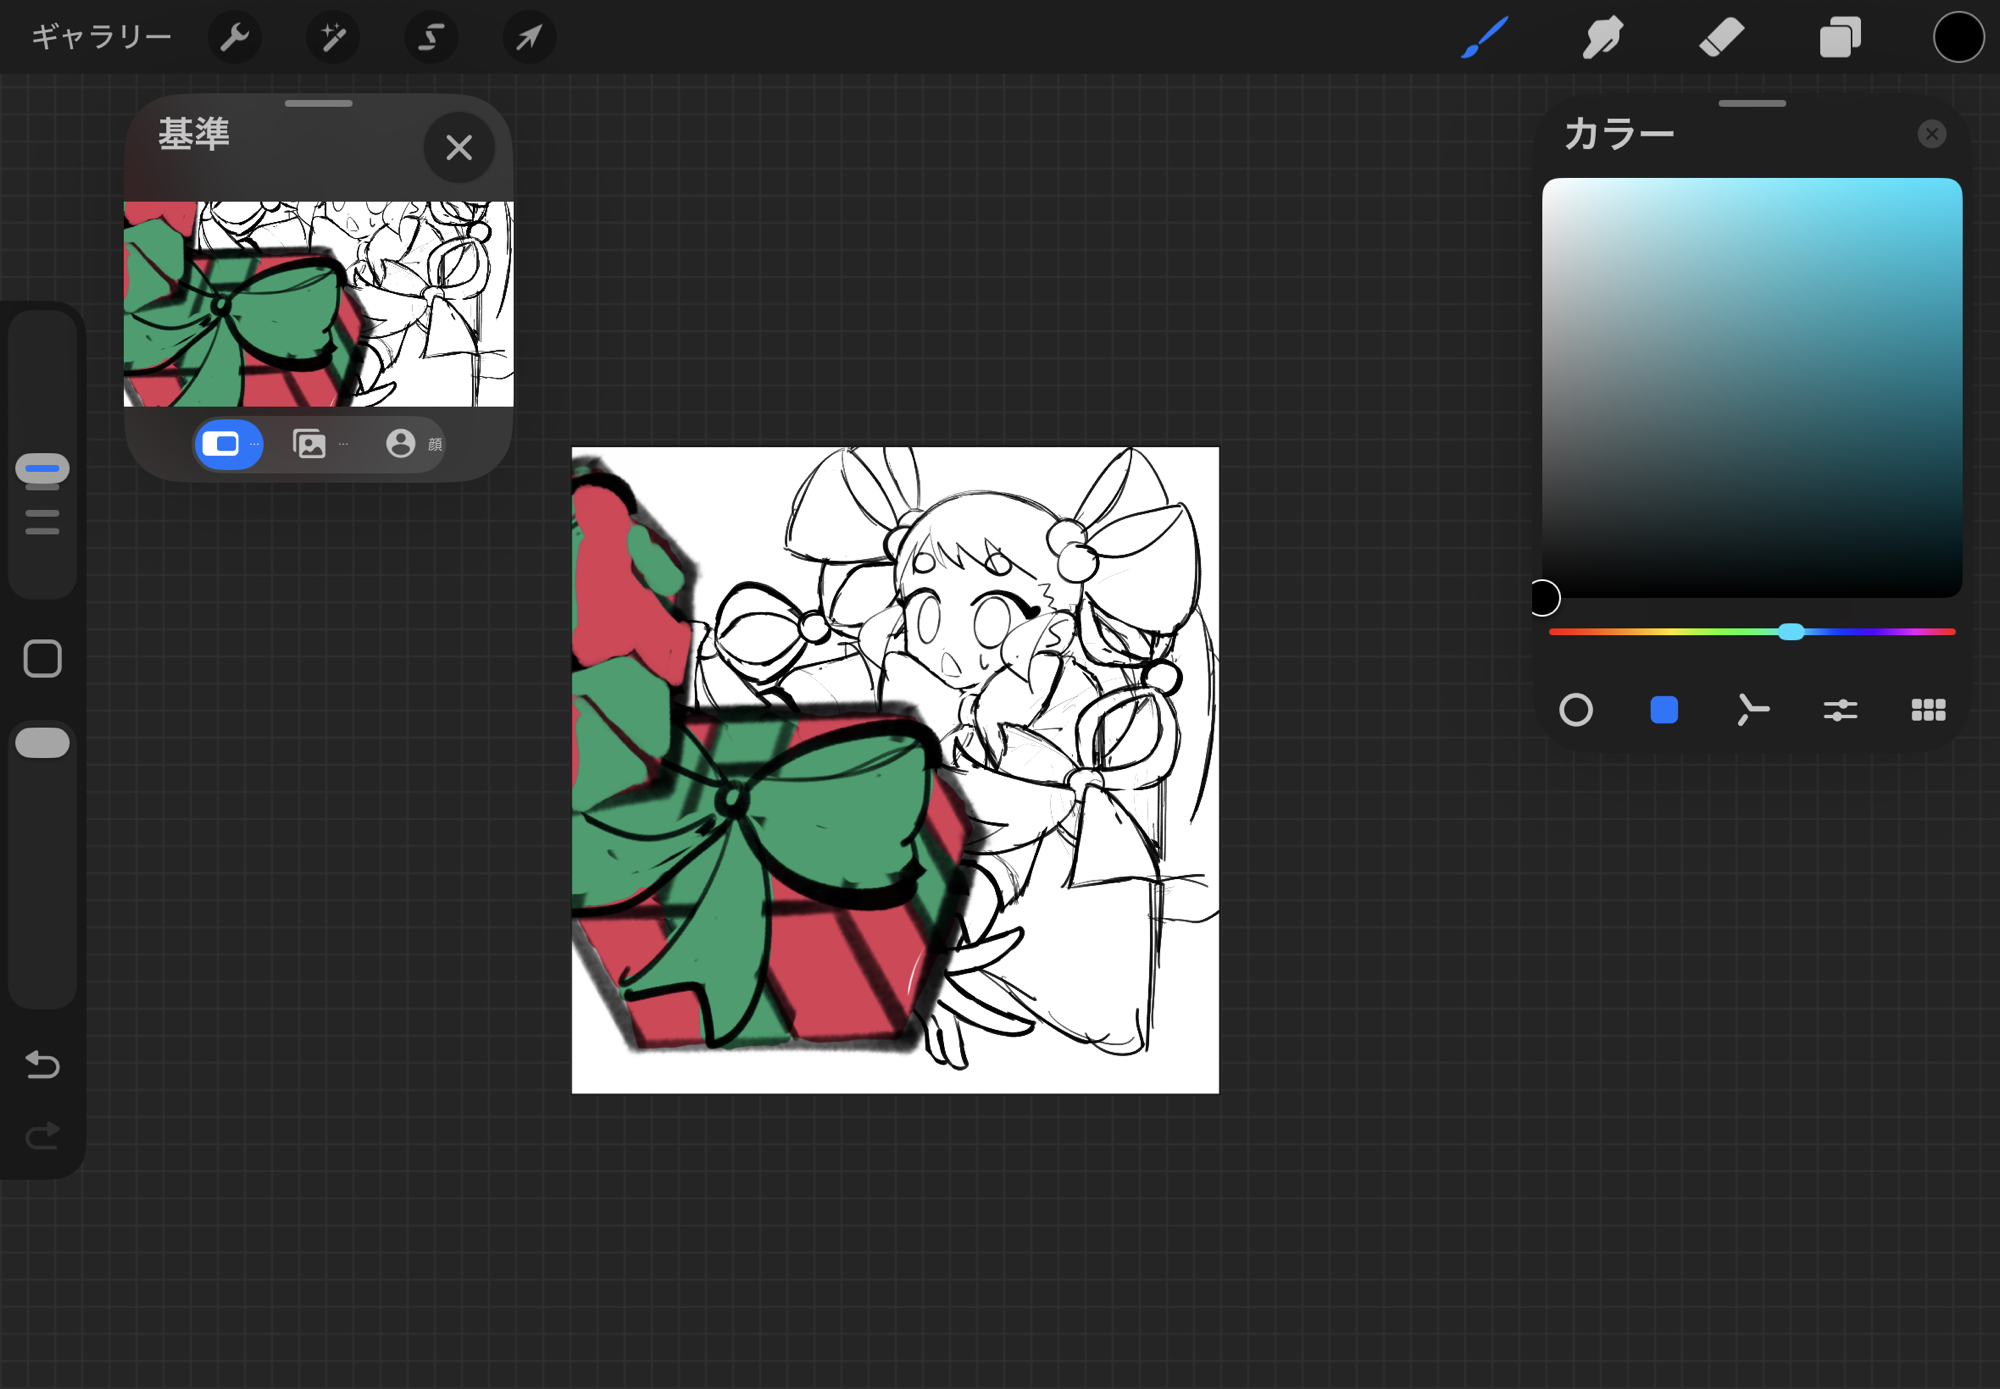Activate the Transform arrow tool
The image size is (2000, 1389).
click(x=528, y=38)
